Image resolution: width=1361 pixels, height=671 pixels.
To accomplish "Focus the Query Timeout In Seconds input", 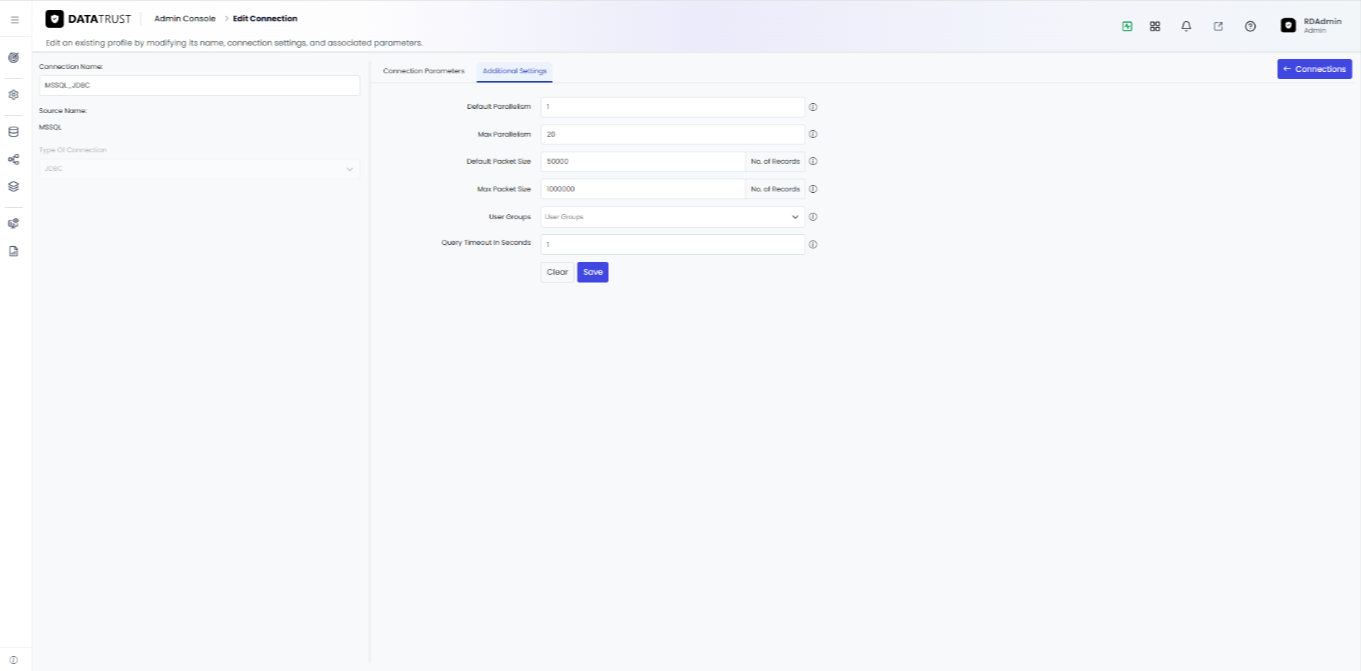I will click(672, 244).
